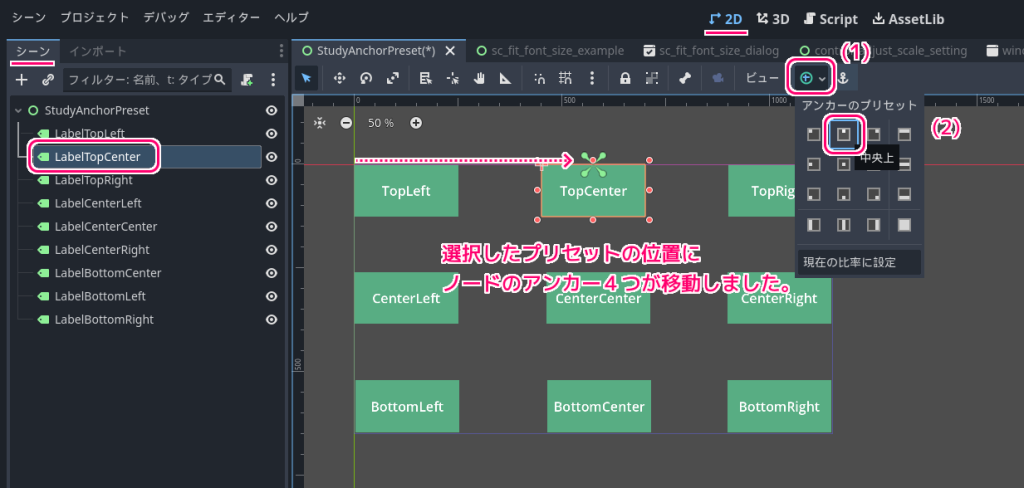Viewport: 1024px width, 488px height.
Task: Select the arrow Select Mode tool
Action: tap(306, 78)
